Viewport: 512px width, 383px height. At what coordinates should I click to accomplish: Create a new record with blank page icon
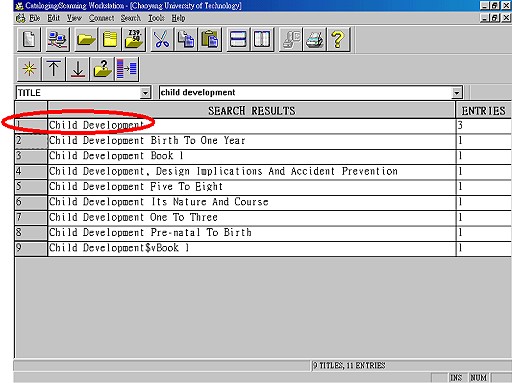(29, 40)
